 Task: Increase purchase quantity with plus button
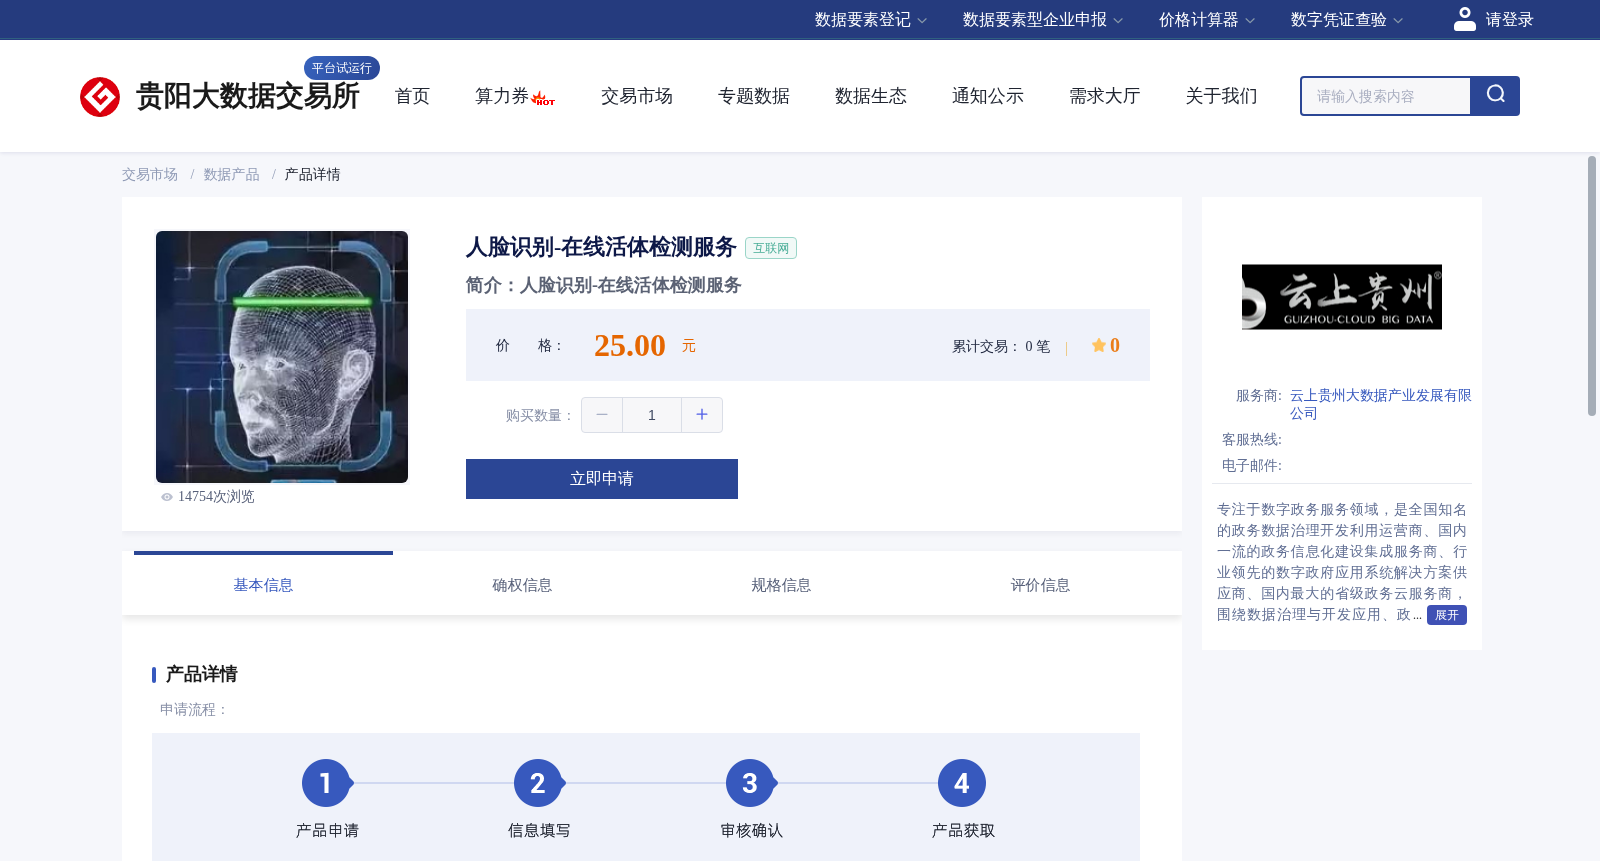tap(702, 415)
